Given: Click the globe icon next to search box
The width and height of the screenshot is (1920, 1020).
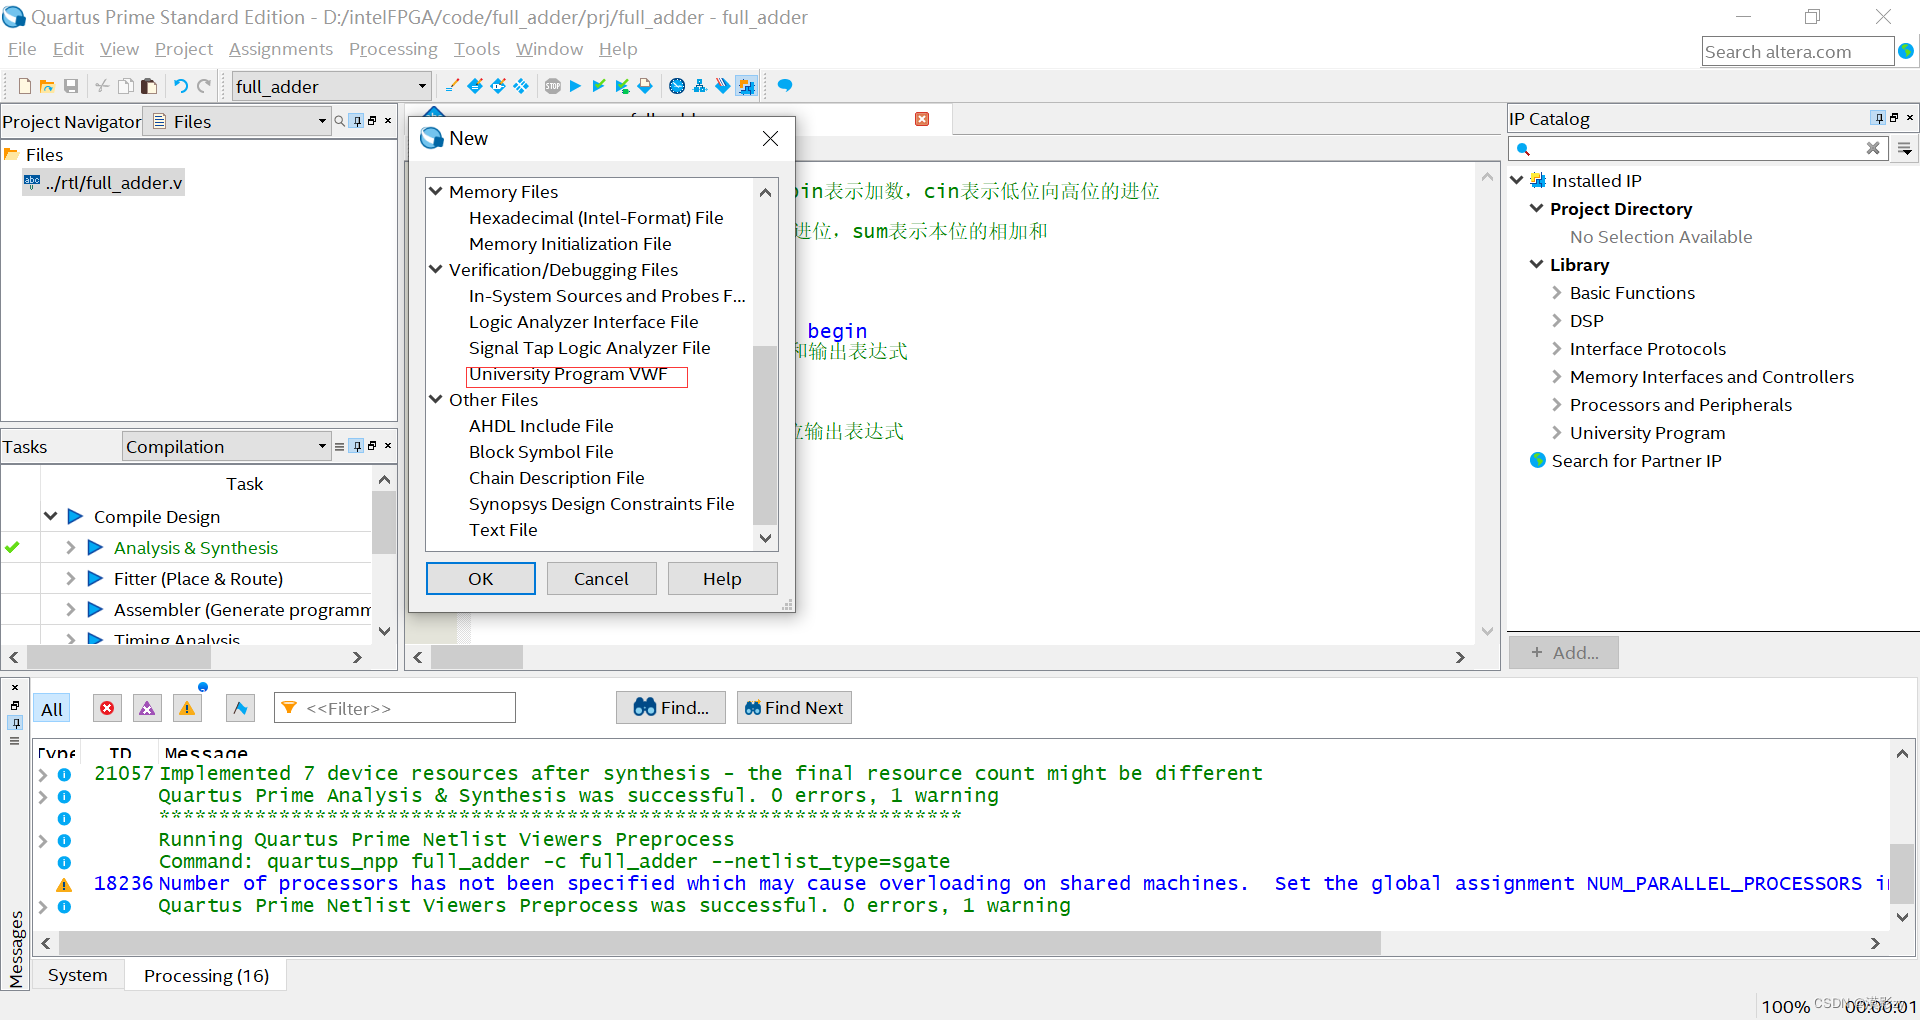Looking at the screenshot, I should [x=1906, y=51].
